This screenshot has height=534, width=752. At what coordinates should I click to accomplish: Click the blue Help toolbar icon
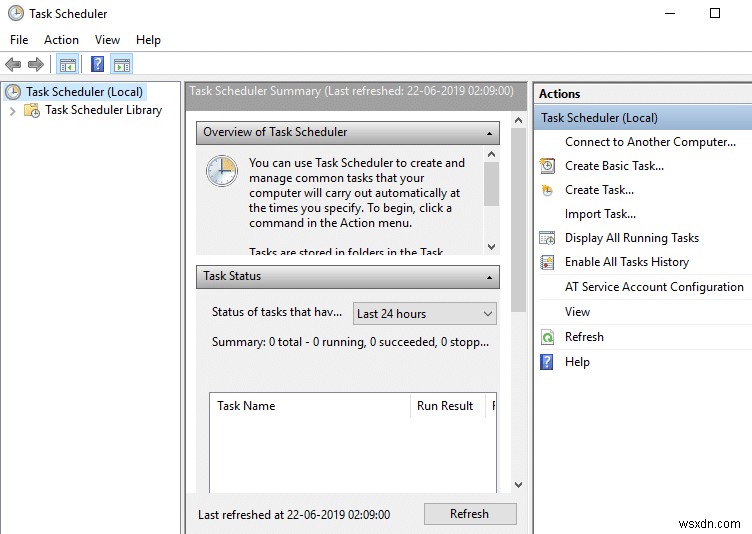pos(97,64)
